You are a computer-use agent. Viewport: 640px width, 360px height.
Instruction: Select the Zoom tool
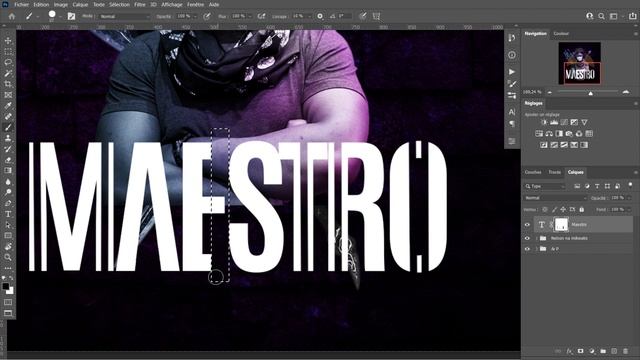tap(8, 257)
